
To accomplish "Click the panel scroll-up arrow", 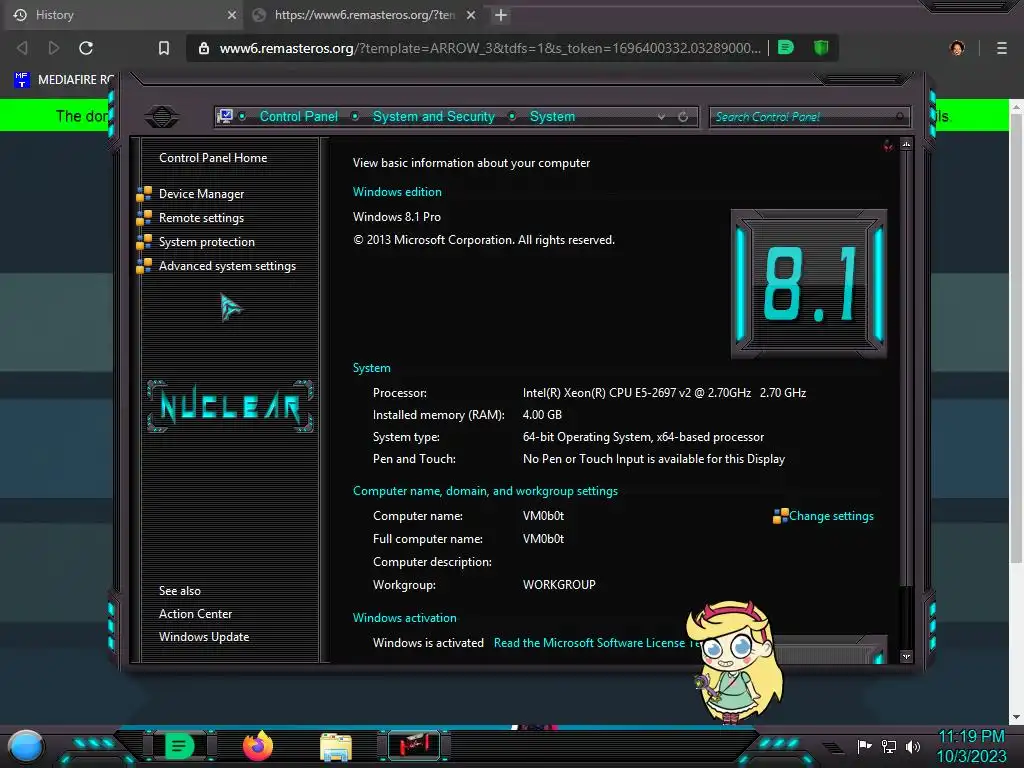I will pyautogui.click(x=906, y=144).
